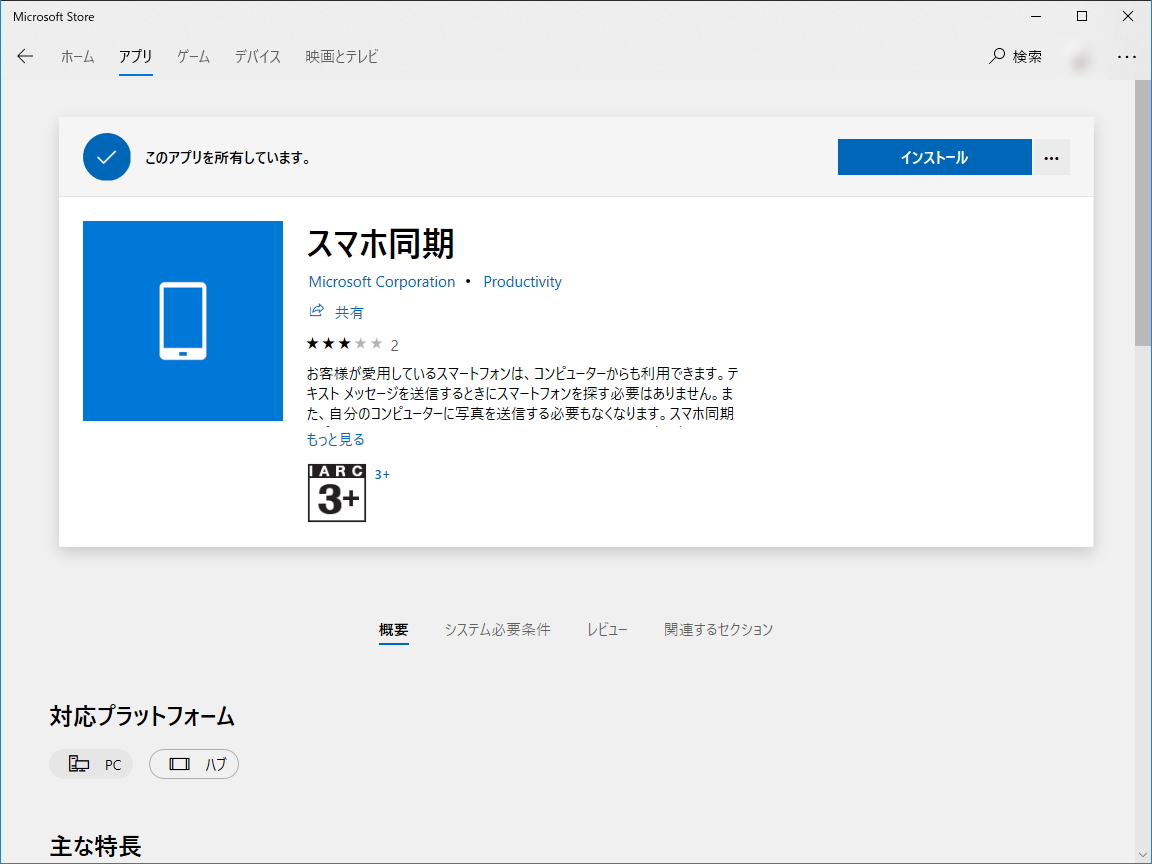Click the スマホ同期 app tile icon
This screenshot has height=864, width=1152.
(x=183, y=320)
